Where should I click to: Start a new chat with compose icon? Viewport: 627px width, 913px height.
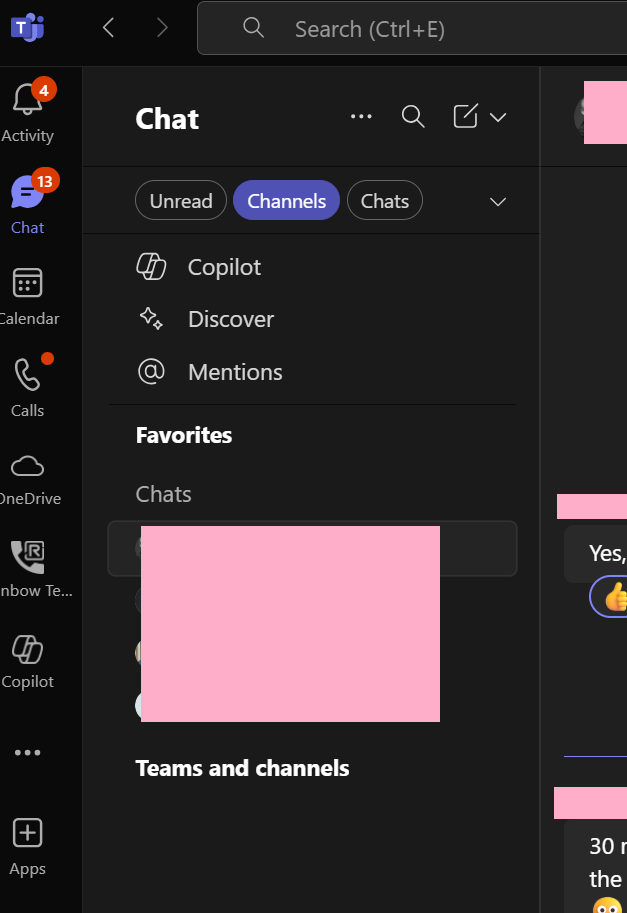point(466,116)
